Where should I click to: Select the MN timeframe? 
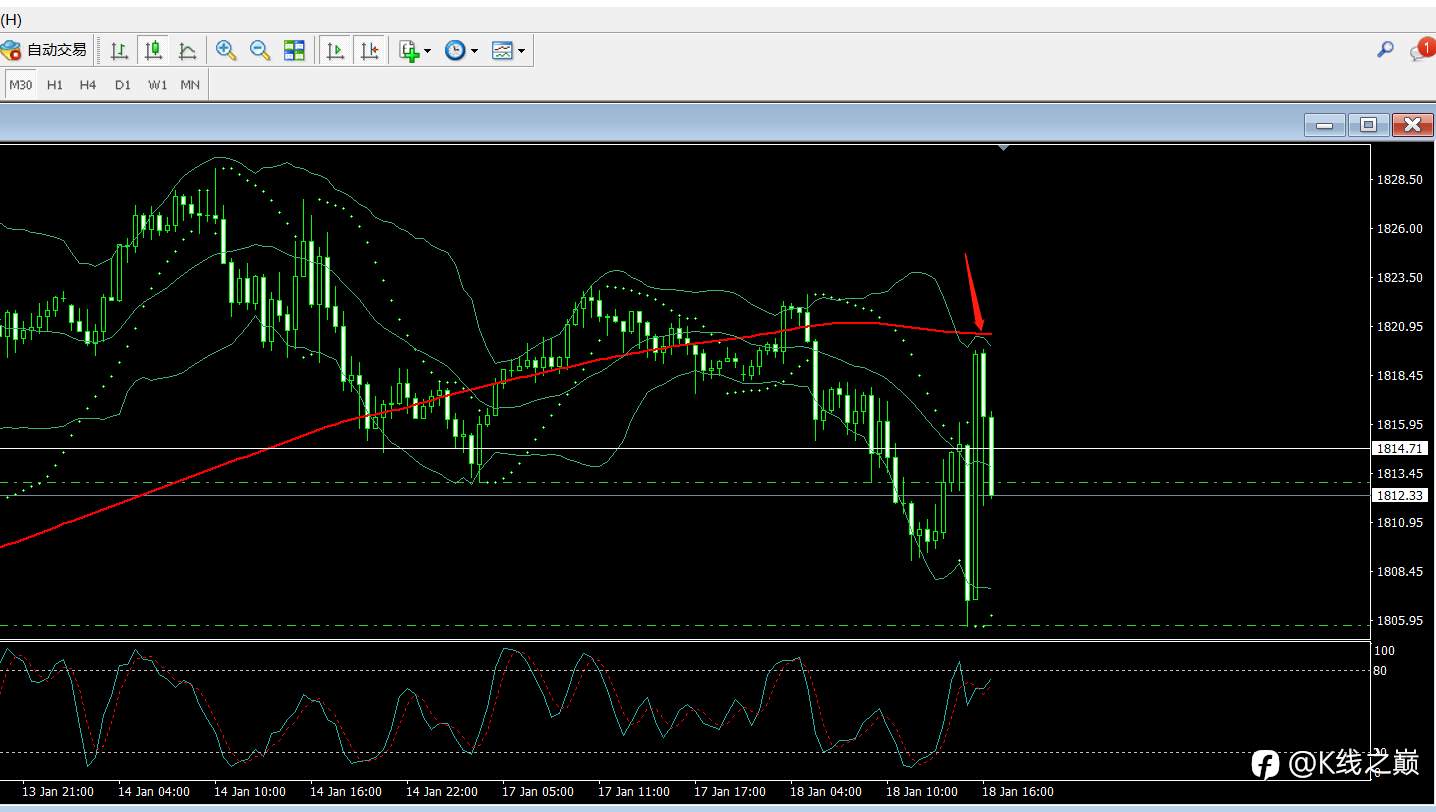point(190,85)
